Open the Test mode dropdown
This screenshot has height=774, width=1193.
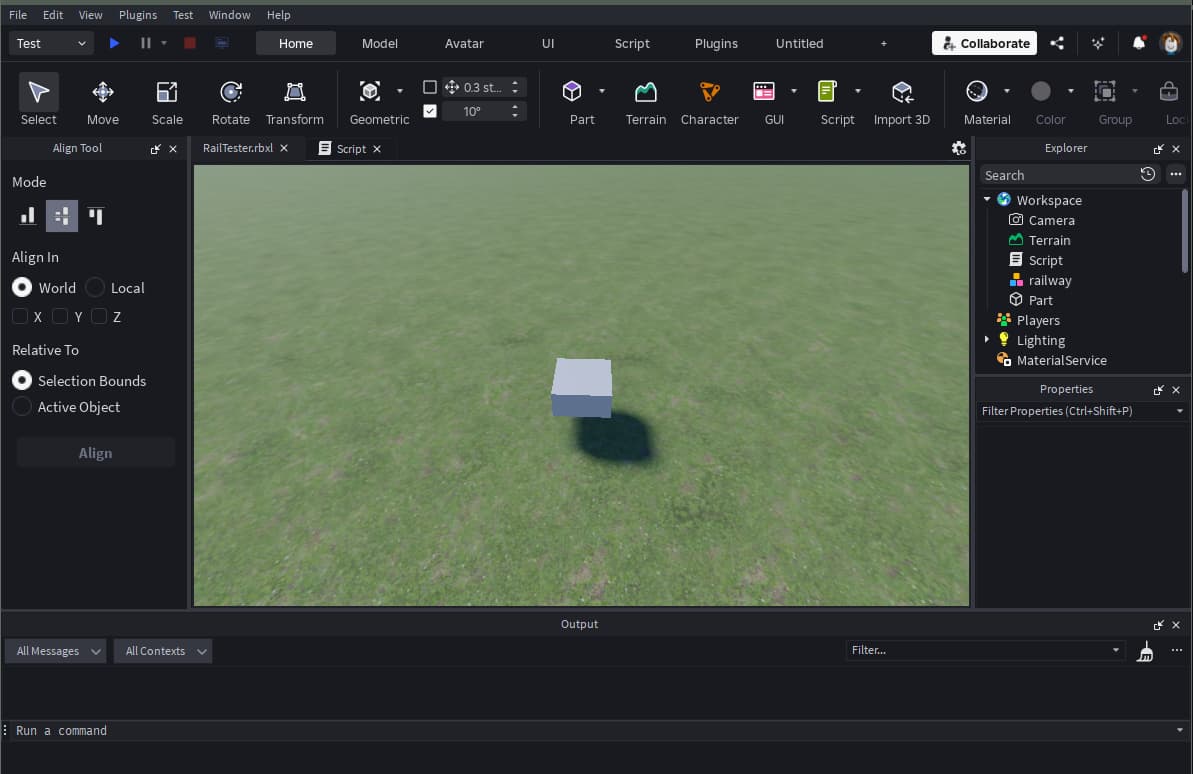click(x=51, y=43)
